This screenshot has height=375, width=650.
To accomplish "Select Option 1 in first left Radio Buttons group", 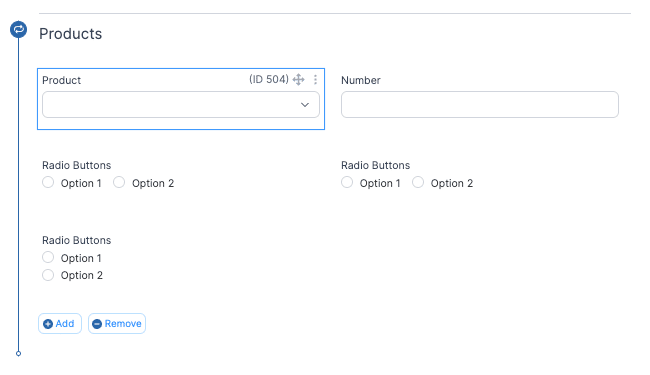I will [x=48, y=182].
